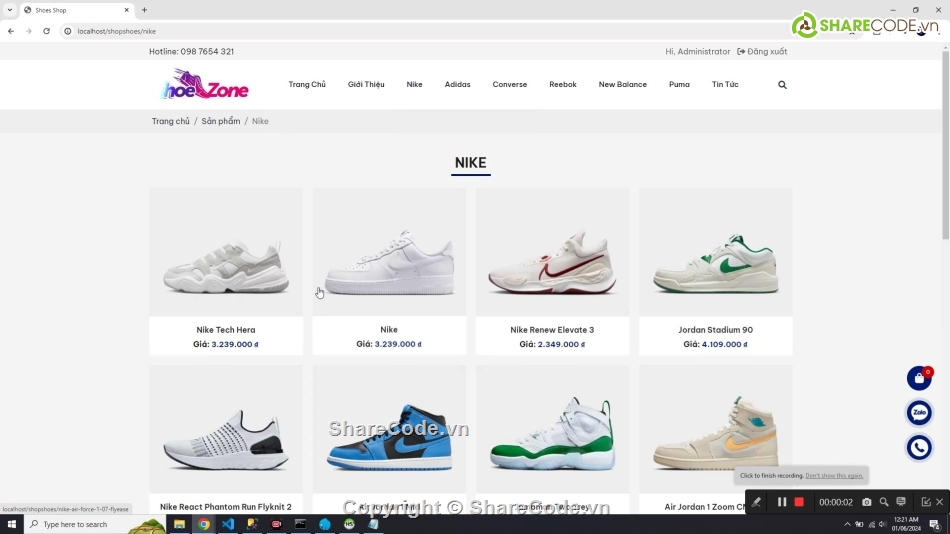
Task: Click the Nike Renew Elevate 3 image
Action: (552, 252)
